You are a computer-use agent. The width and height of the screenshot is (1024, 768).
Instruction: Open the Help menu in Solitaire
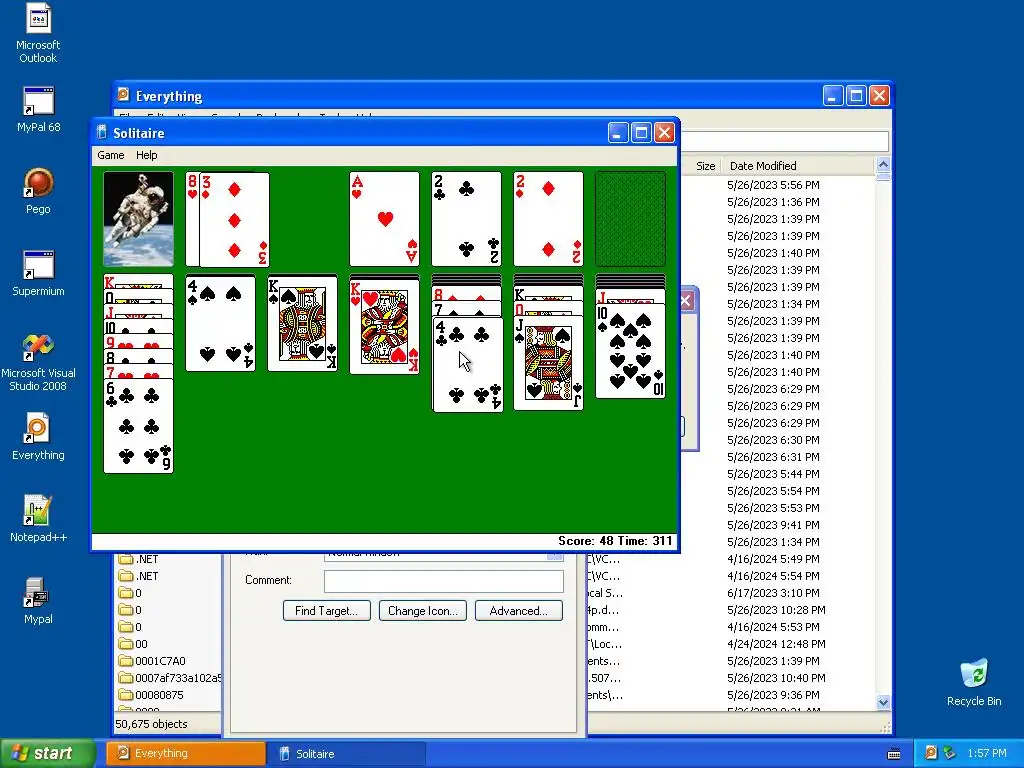146,155
